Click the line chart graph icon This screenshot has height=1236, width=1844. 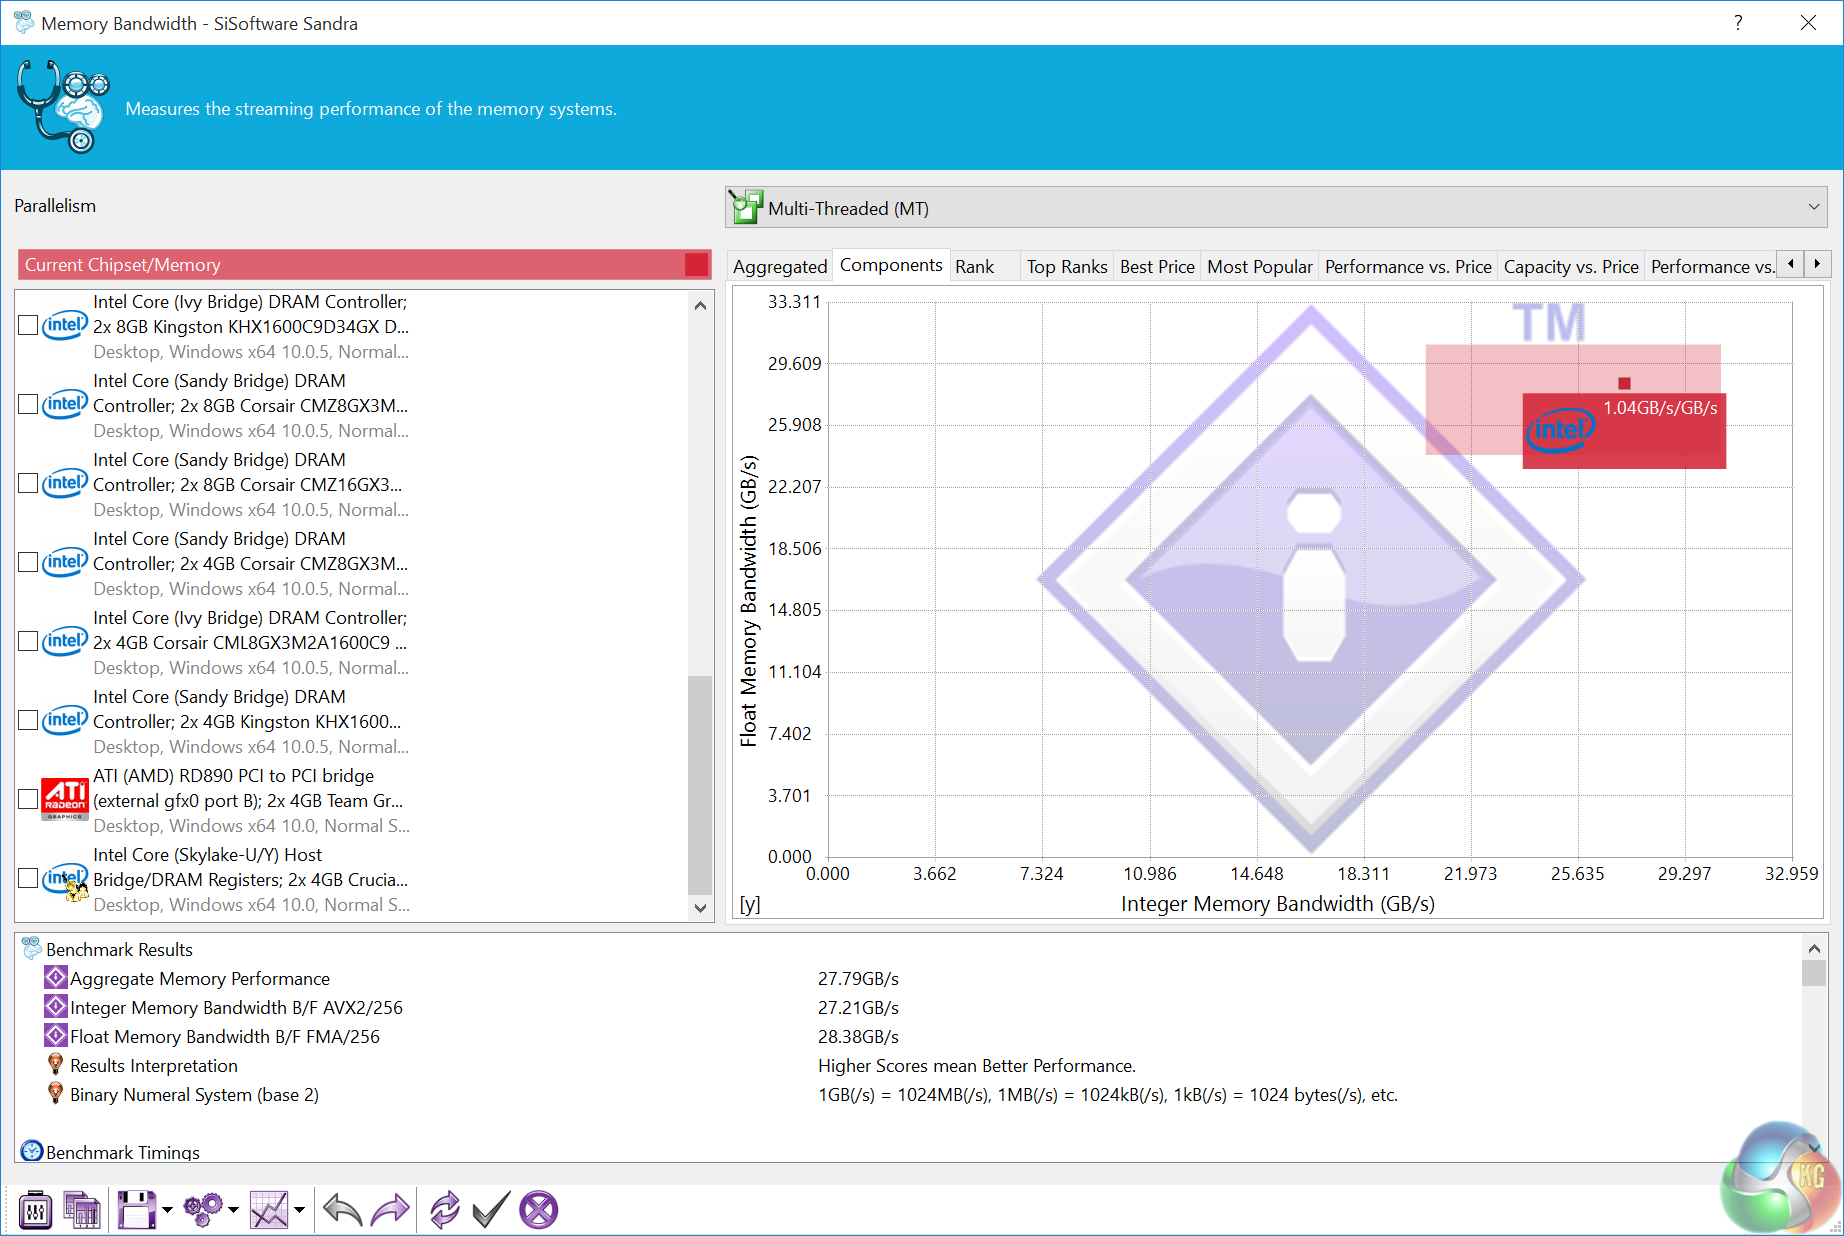269,1211
